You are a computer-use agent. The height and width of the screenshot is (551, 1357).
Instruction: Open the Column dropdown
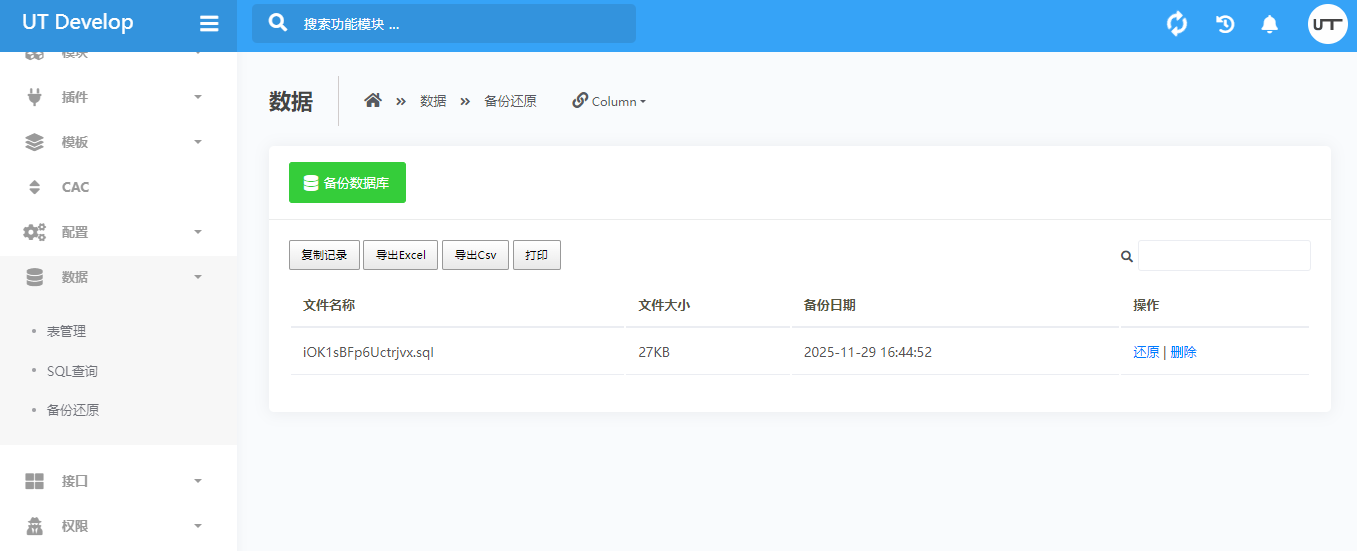coord(609,101)
